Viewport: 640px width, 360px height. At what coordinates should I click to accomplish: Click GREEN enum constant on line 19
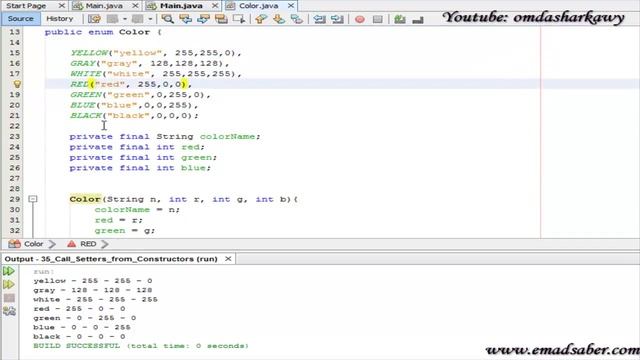(x=85, y=95)
